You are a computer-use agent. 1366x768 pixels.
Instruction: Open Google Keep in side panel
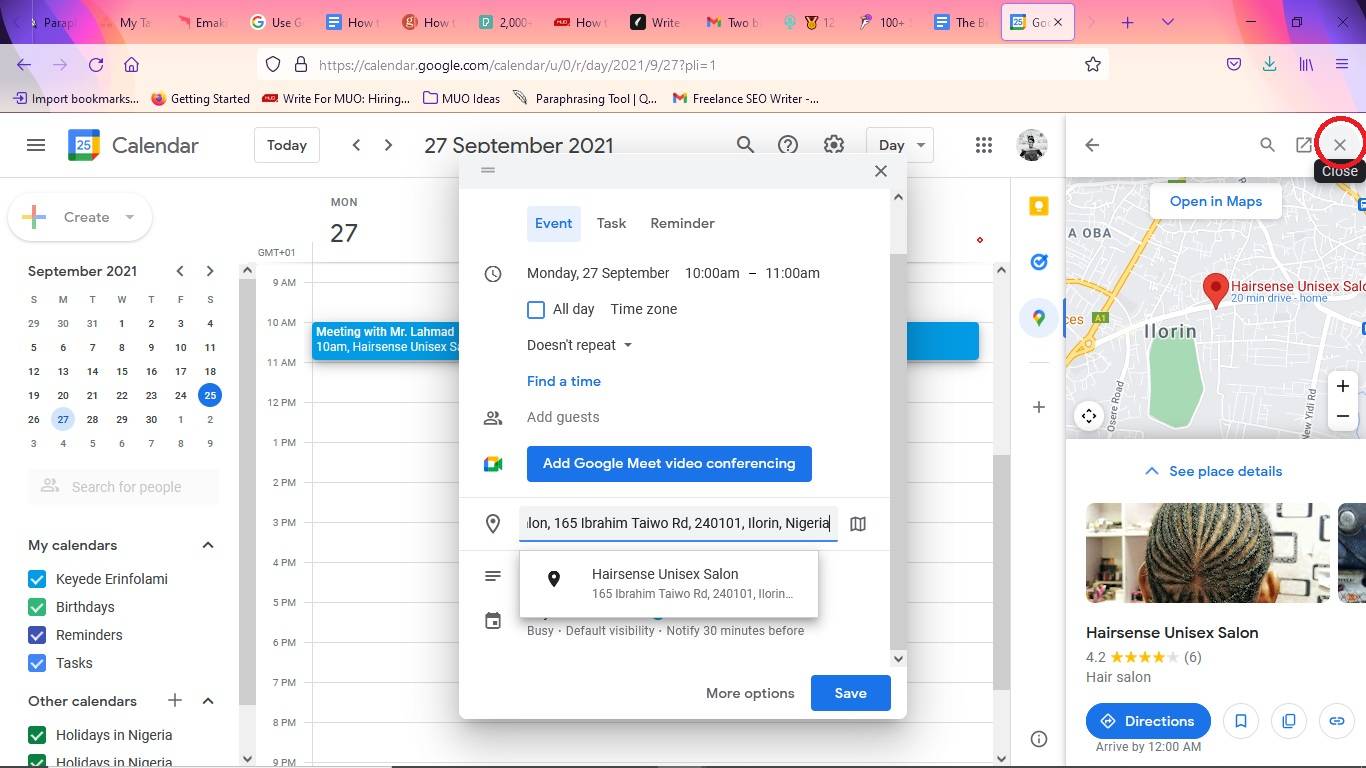click(1039, 206)
